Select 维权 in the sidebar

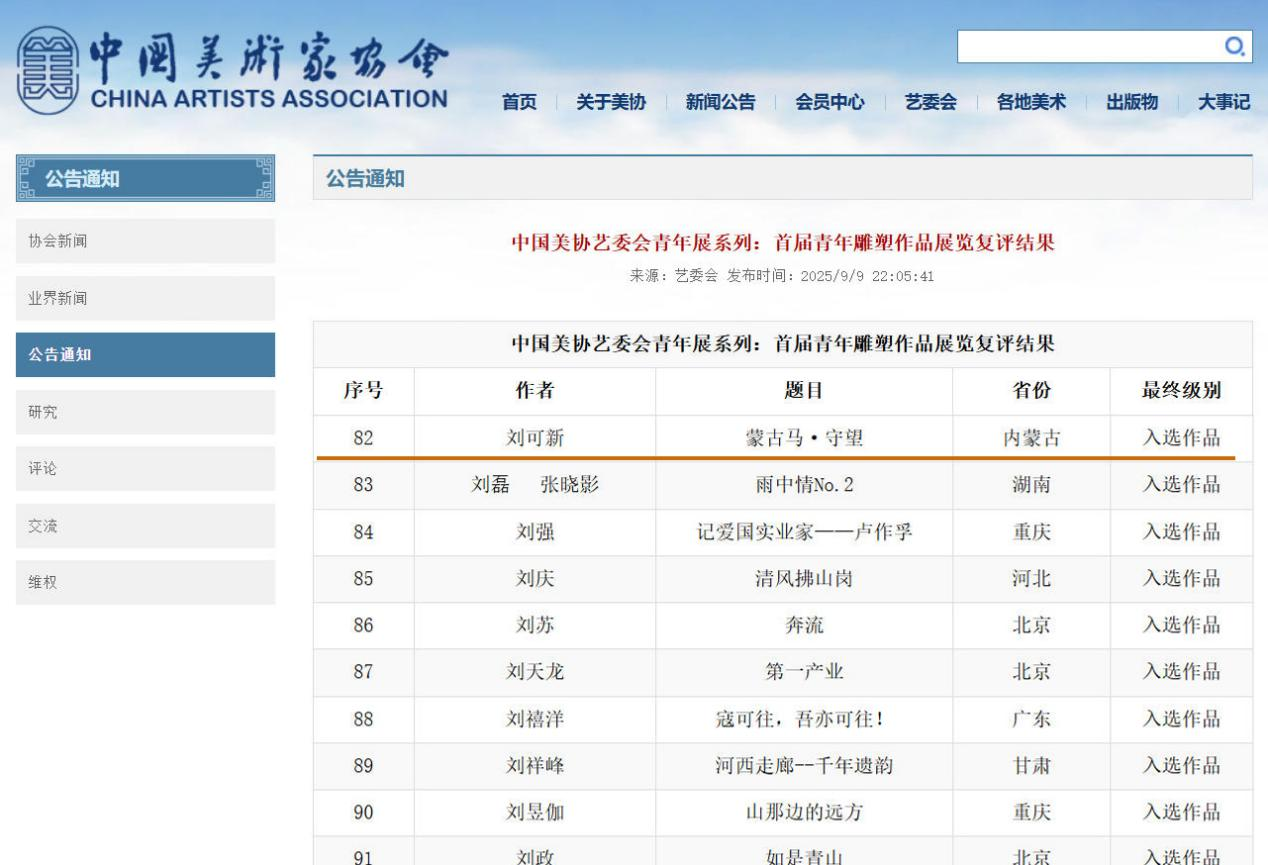tap(145, 583)
